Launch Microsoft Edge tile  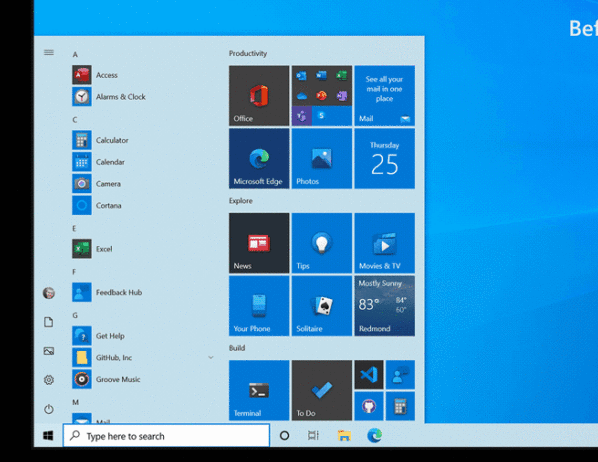click(259, 158)
